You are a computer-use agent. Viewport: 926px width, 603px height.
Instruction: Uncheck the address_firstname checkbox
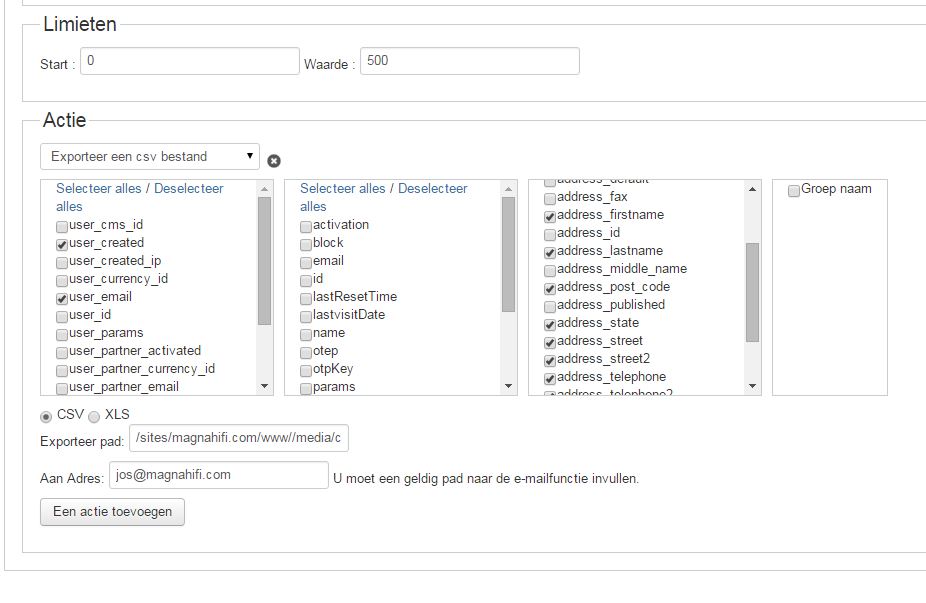[x=550, y=216]
